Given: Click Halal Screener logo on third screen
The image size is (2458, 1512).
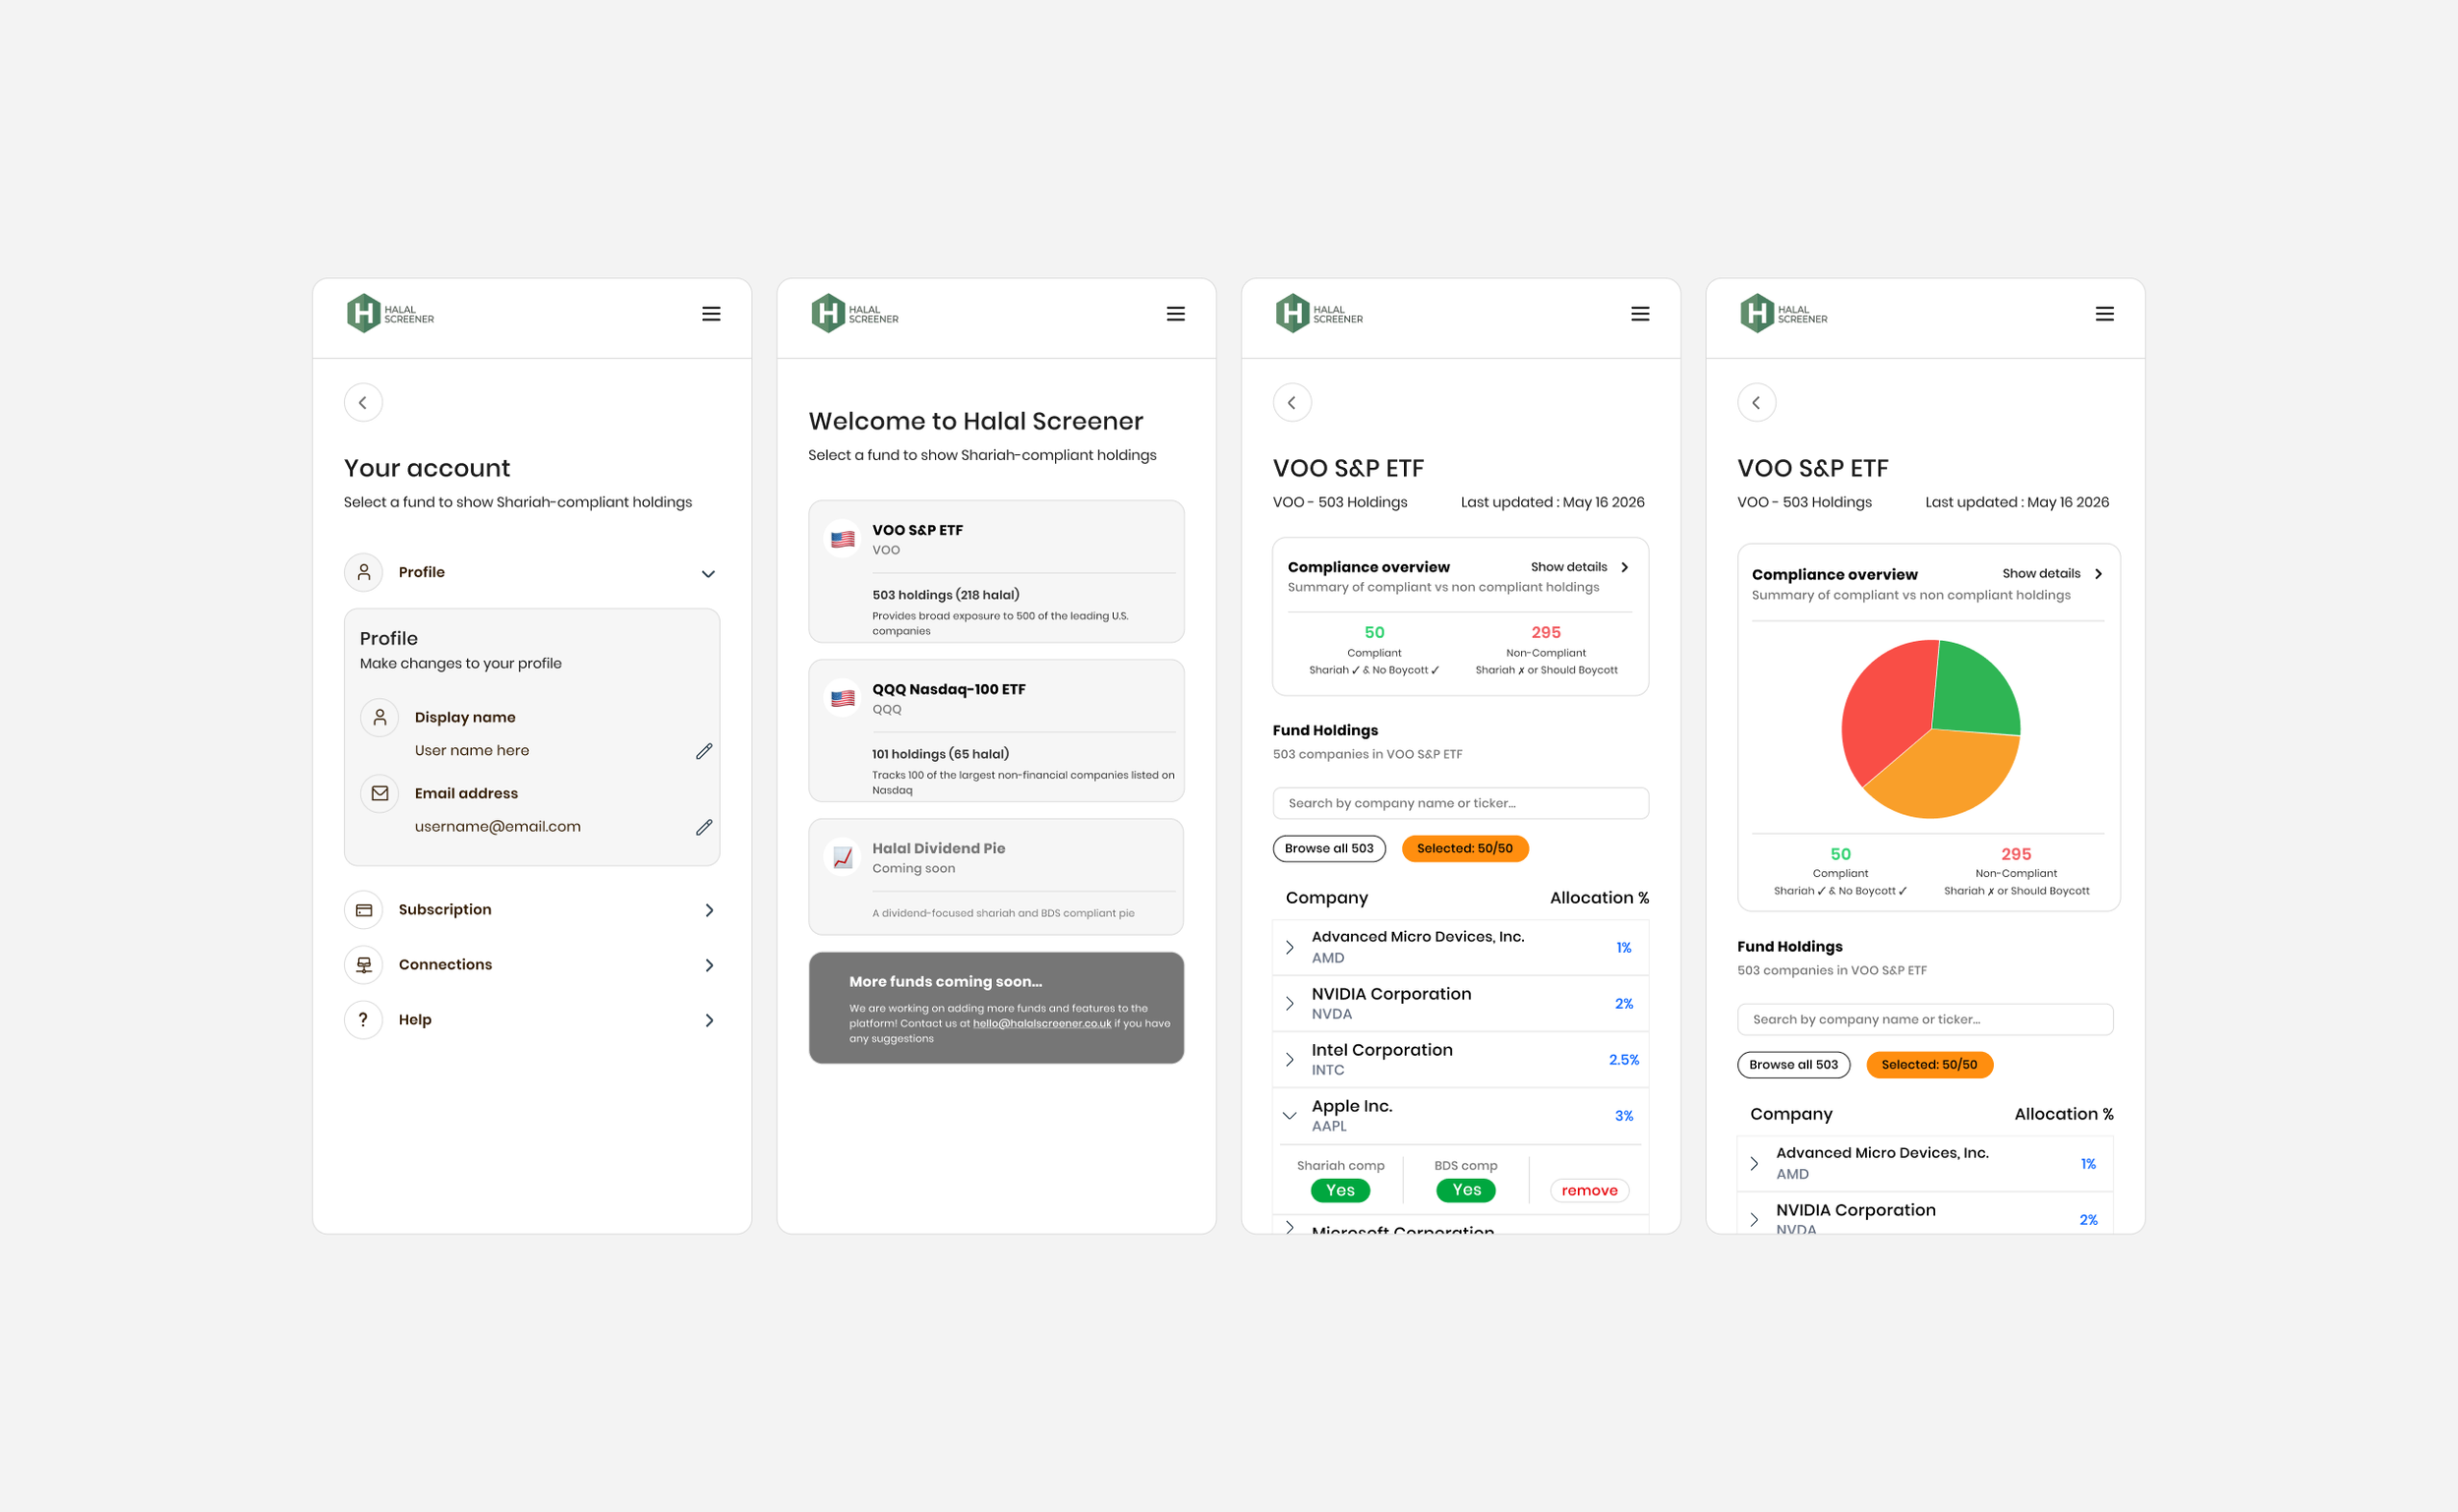Looking at the screenshot, I should click(1319, 314).
